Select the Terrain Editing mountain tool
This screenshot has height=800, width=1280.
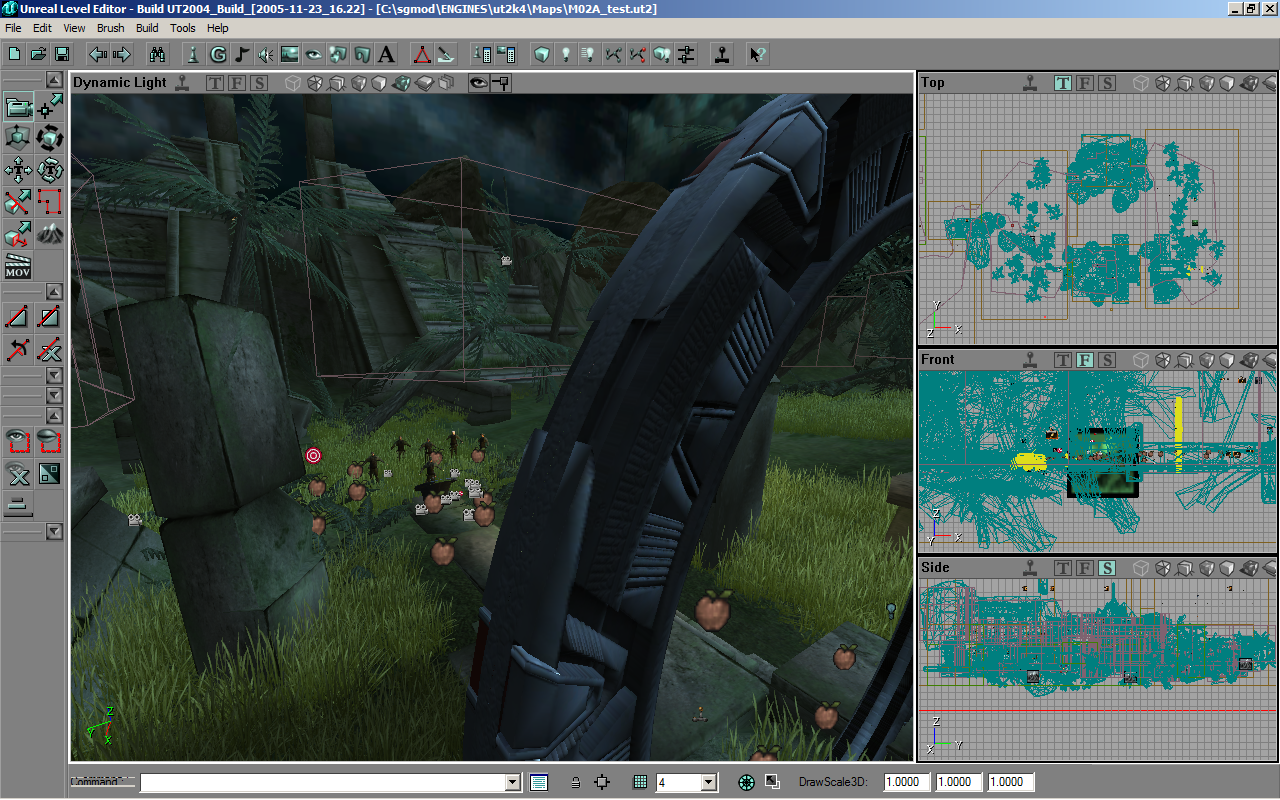(x=50, y=234)
